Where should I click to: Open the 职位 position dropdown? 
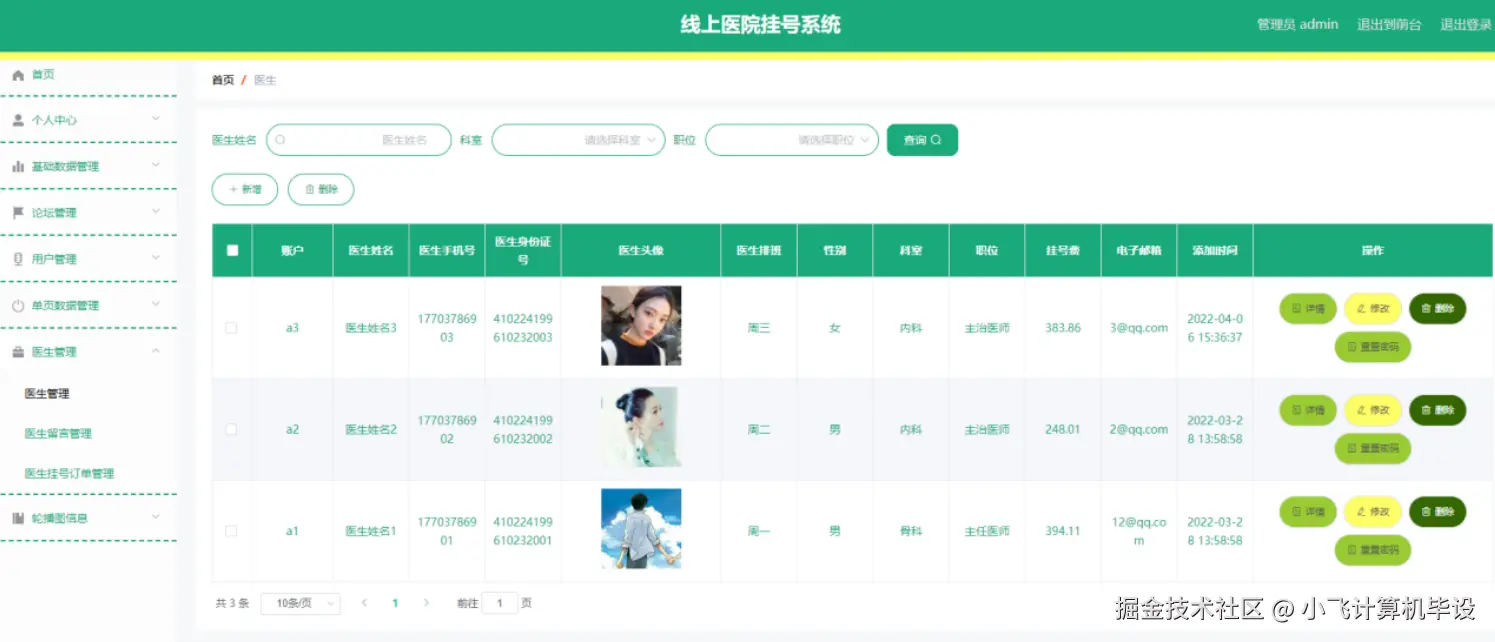point(792,140)
